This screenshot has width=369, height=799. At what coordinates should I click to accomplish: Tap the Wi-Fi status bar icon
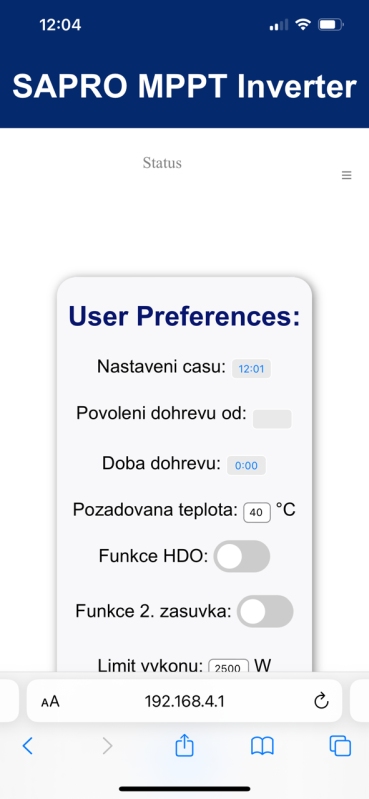point(303,24)
